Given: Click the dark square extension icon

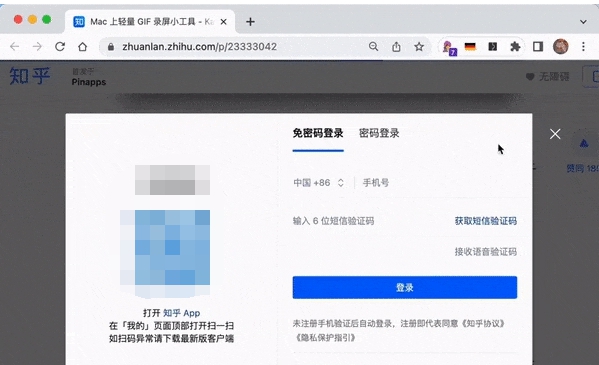Looking at the screenshot, I should [x=492, y=47].
